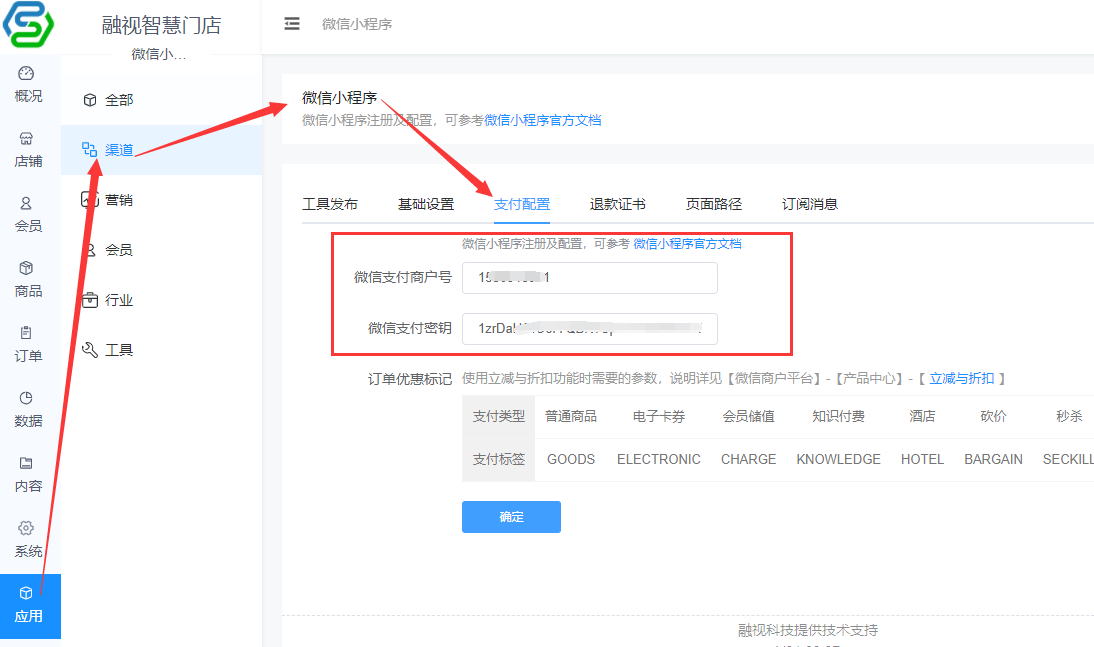
Task: Switch to the 订阅消息 tab
Action: [809, 204]
